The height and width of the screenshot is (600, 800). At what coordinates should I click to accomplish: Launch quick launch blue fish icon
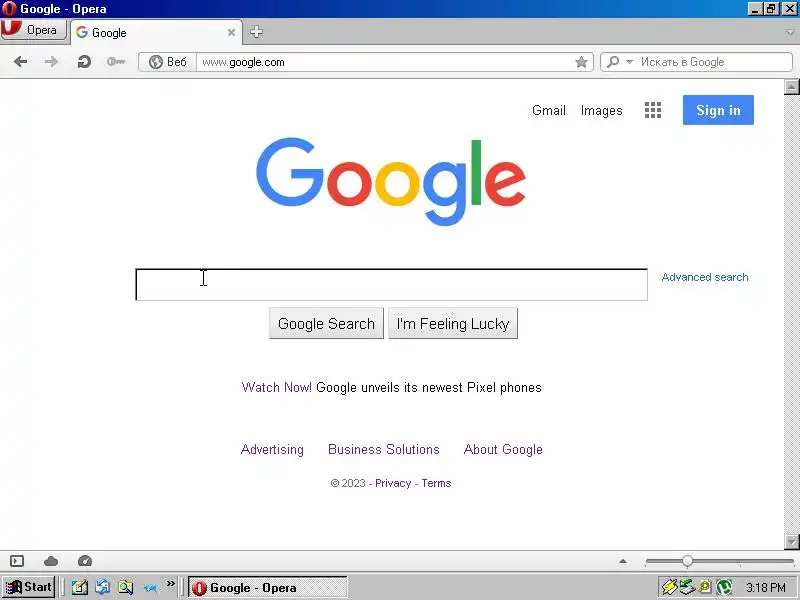(x=149, y=588)
